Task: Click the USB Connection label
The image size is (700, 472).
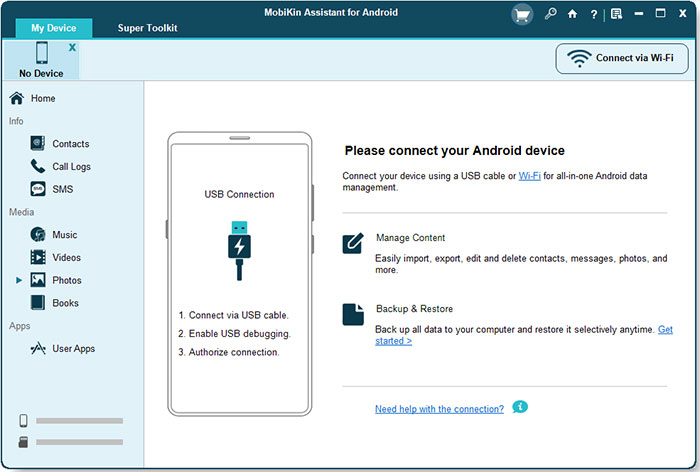Action: click(x=239, y=194)
